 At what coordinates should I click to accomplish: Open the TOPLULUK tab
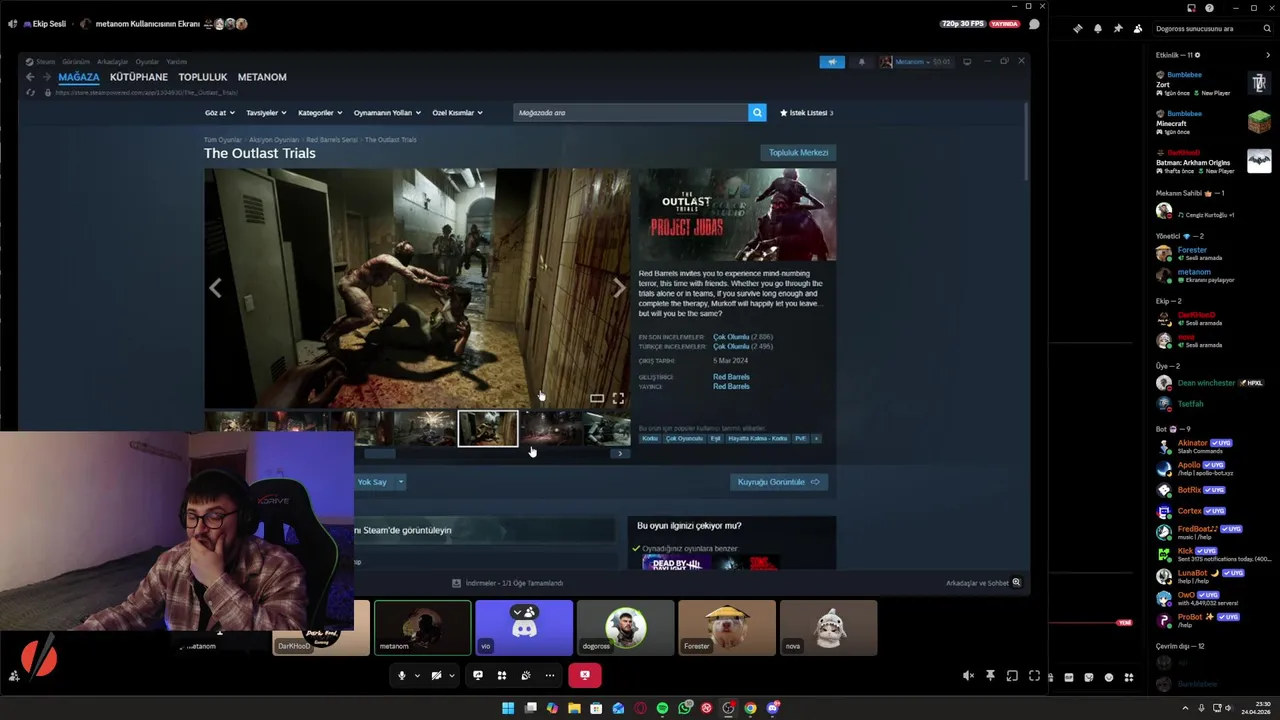pos(203,77)
